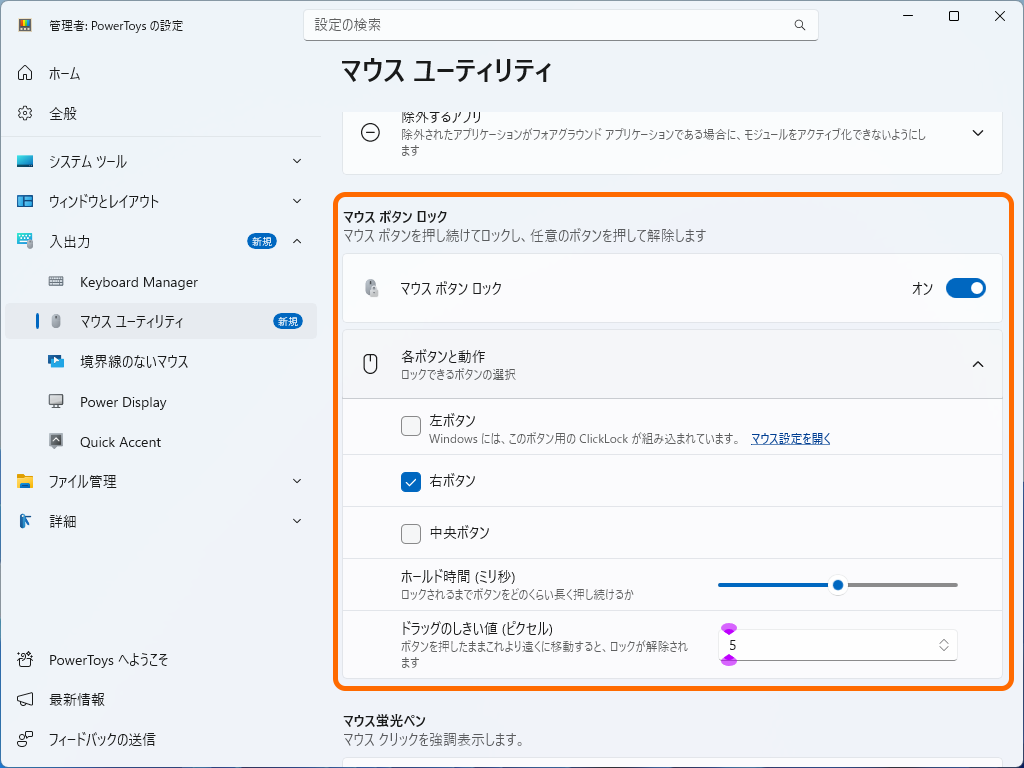
Task: Expand システム ツール chevron in sidebar
Action: click(297, 161)
